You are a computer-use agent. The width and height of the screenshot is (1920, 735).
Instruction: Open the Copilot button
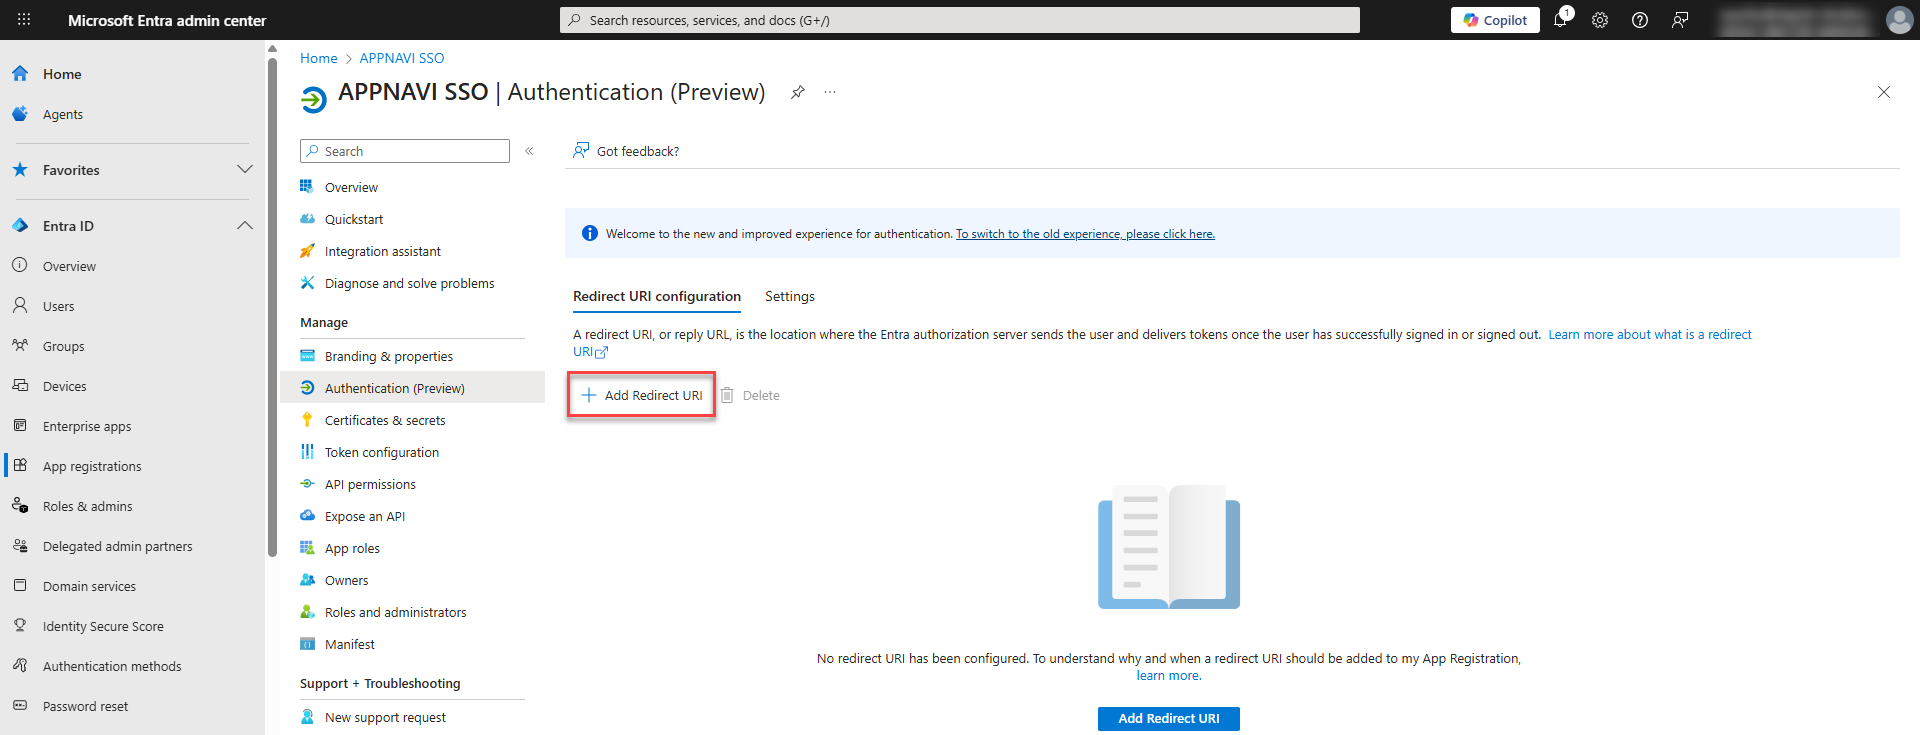click(x=1495, y=20)
